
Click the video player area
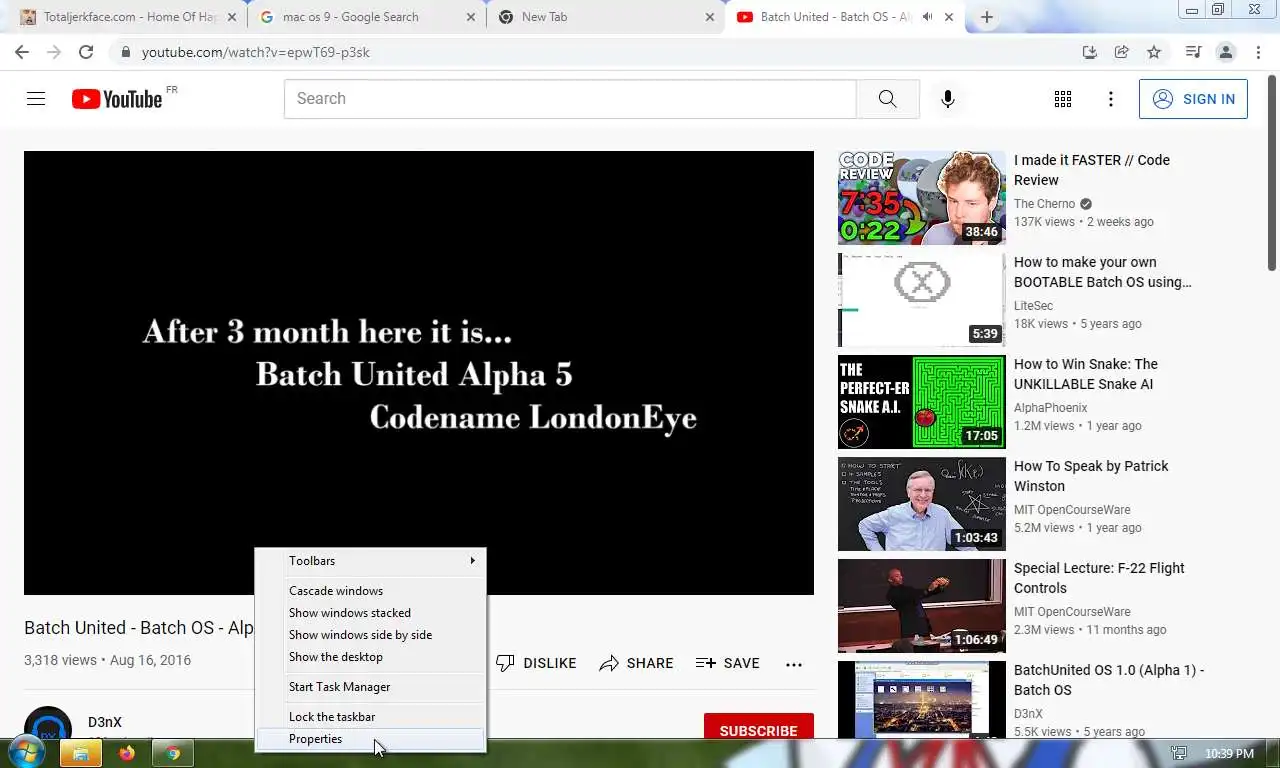point(419,373)
